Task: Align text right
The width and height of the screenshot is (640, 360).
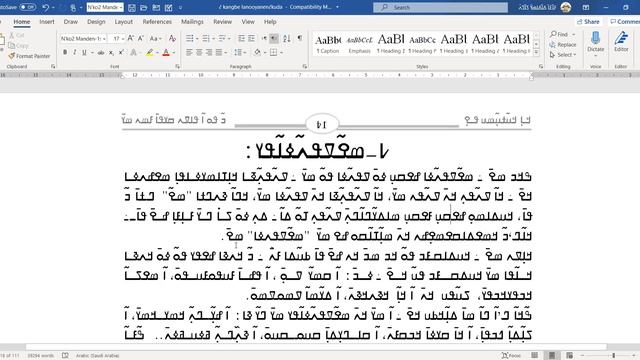Action: coord(209,52)
